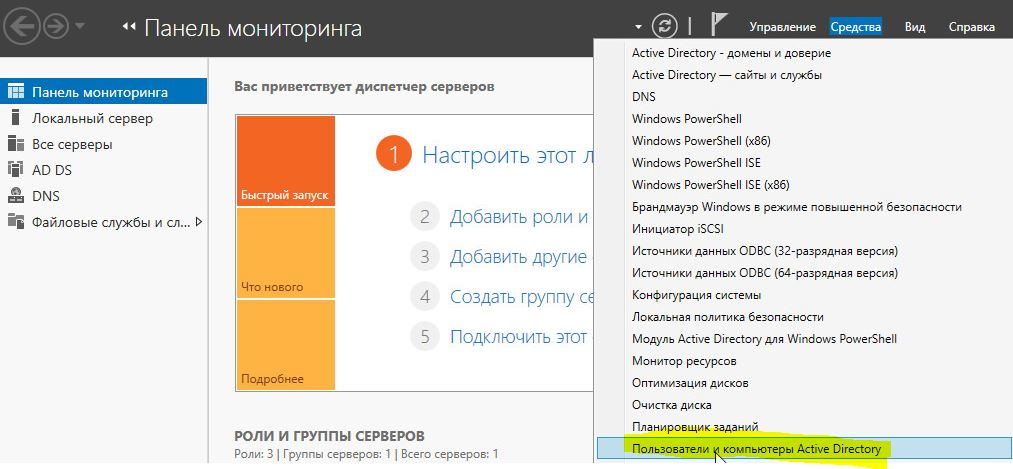Screen dimensions: 1013x469
Task: Open the Вид menu
Action: [915, 27]
